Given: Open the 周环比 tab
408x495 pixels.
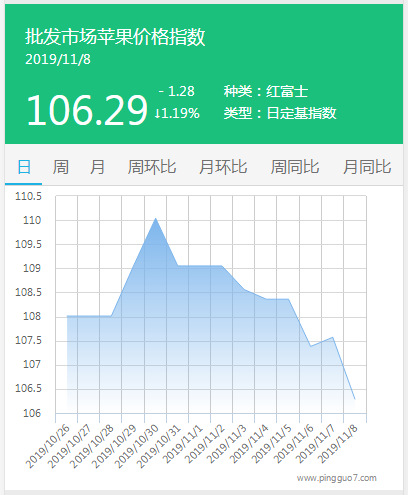Looking at the screenshot, I should tap(152, 167).
